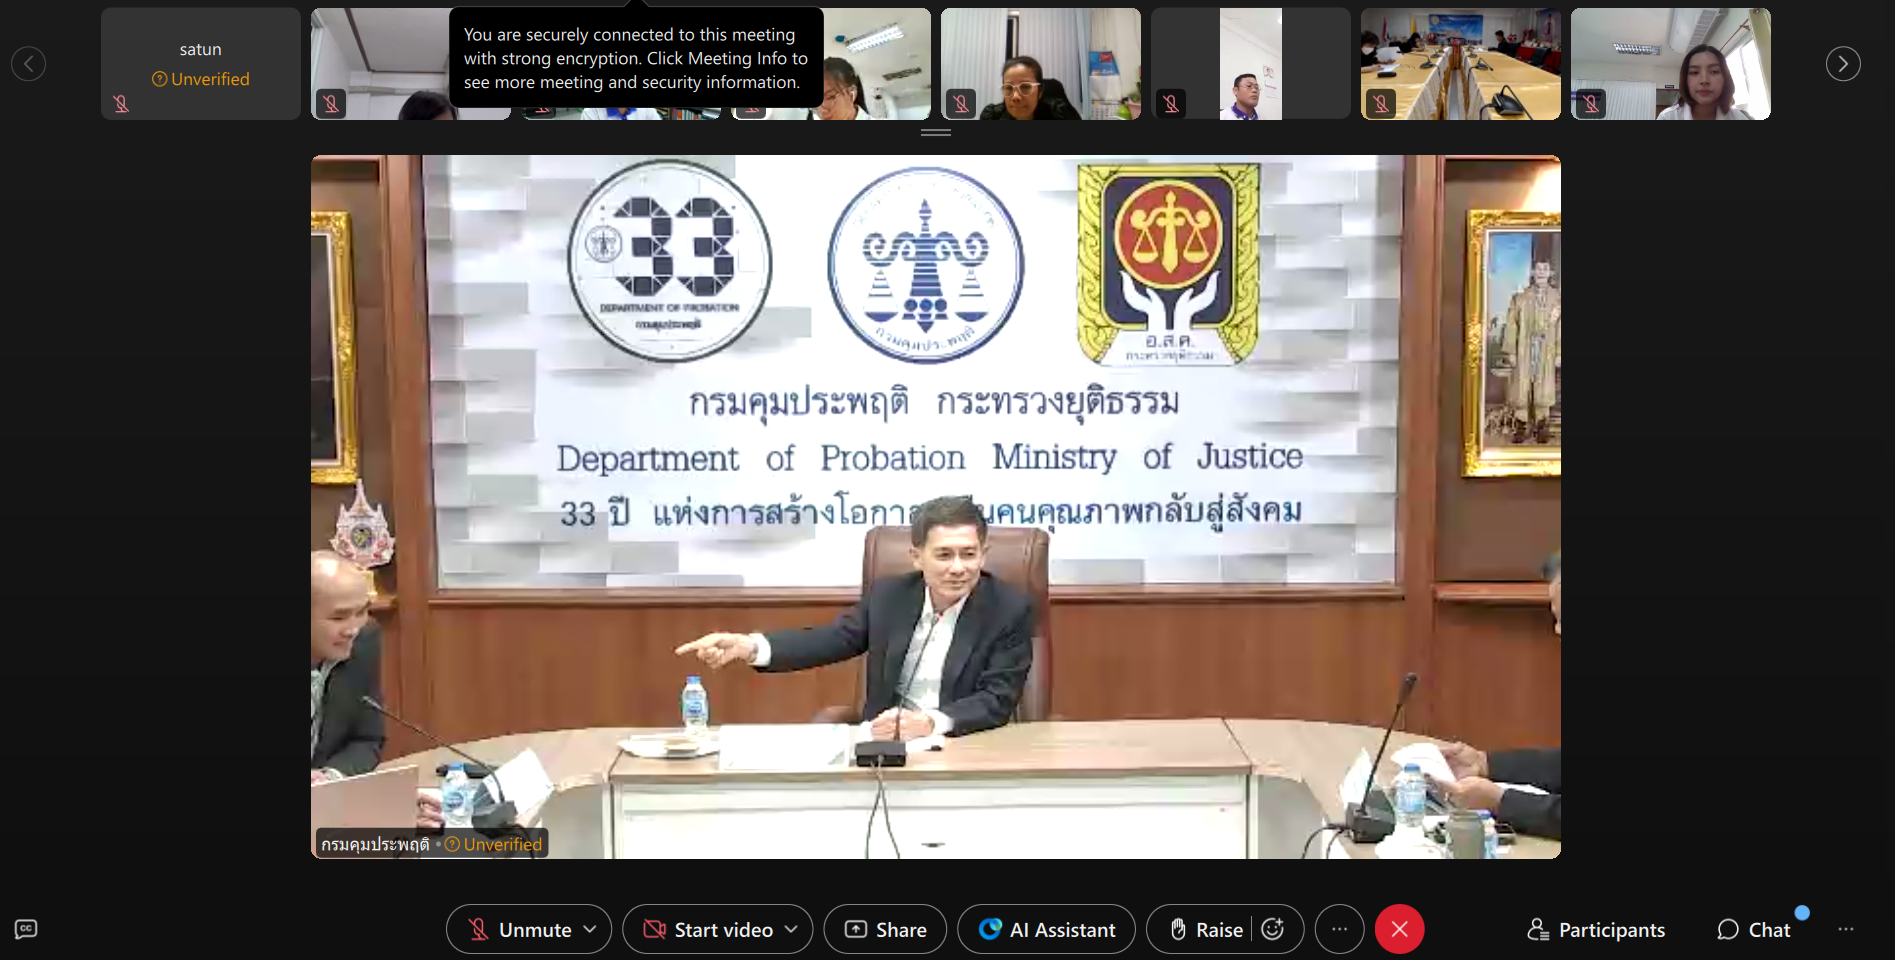Click the closed captions icon
This screenshot has width=1895, height=960.
[x=26, y=929]
